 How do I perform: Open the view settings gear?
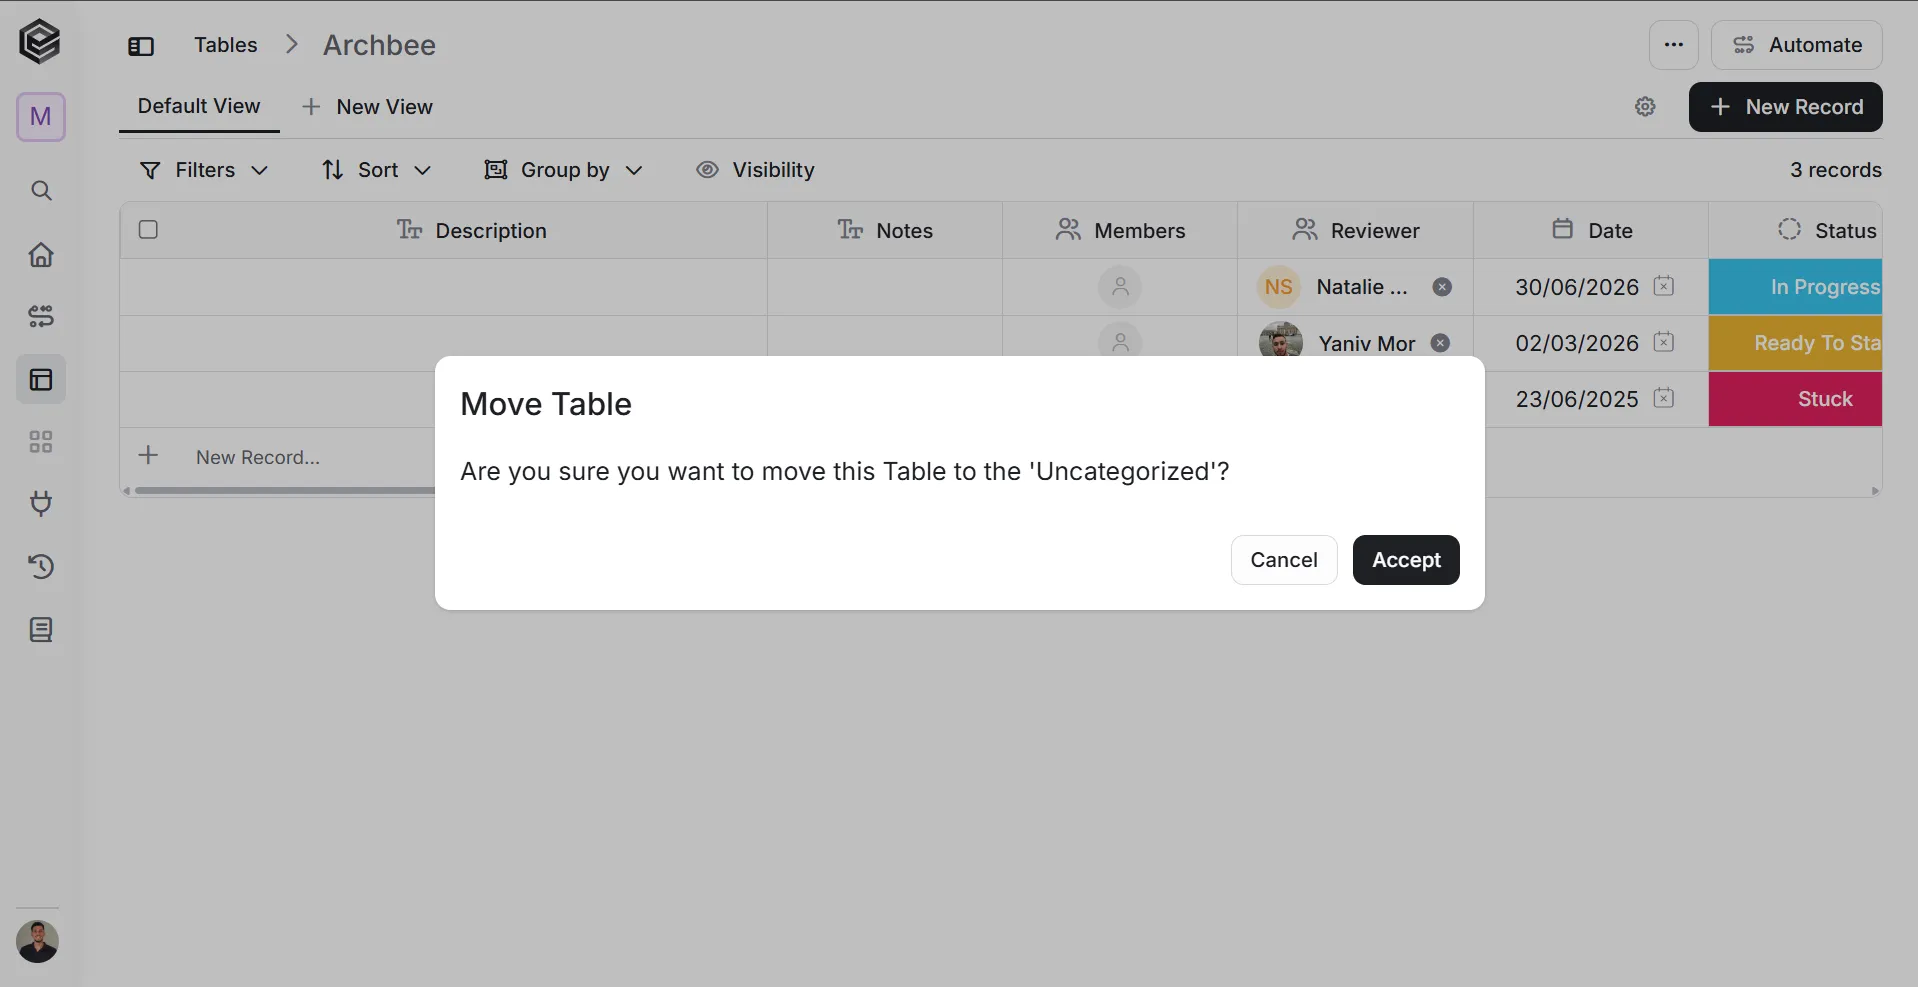point(1645,107)
